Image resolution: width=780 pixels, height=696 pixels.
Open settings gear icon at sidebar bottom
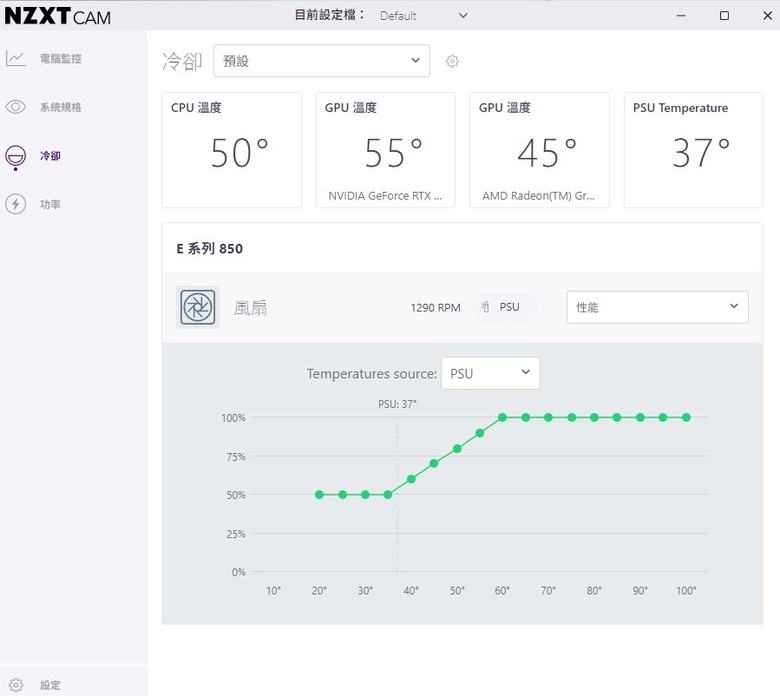click(15, 685)
